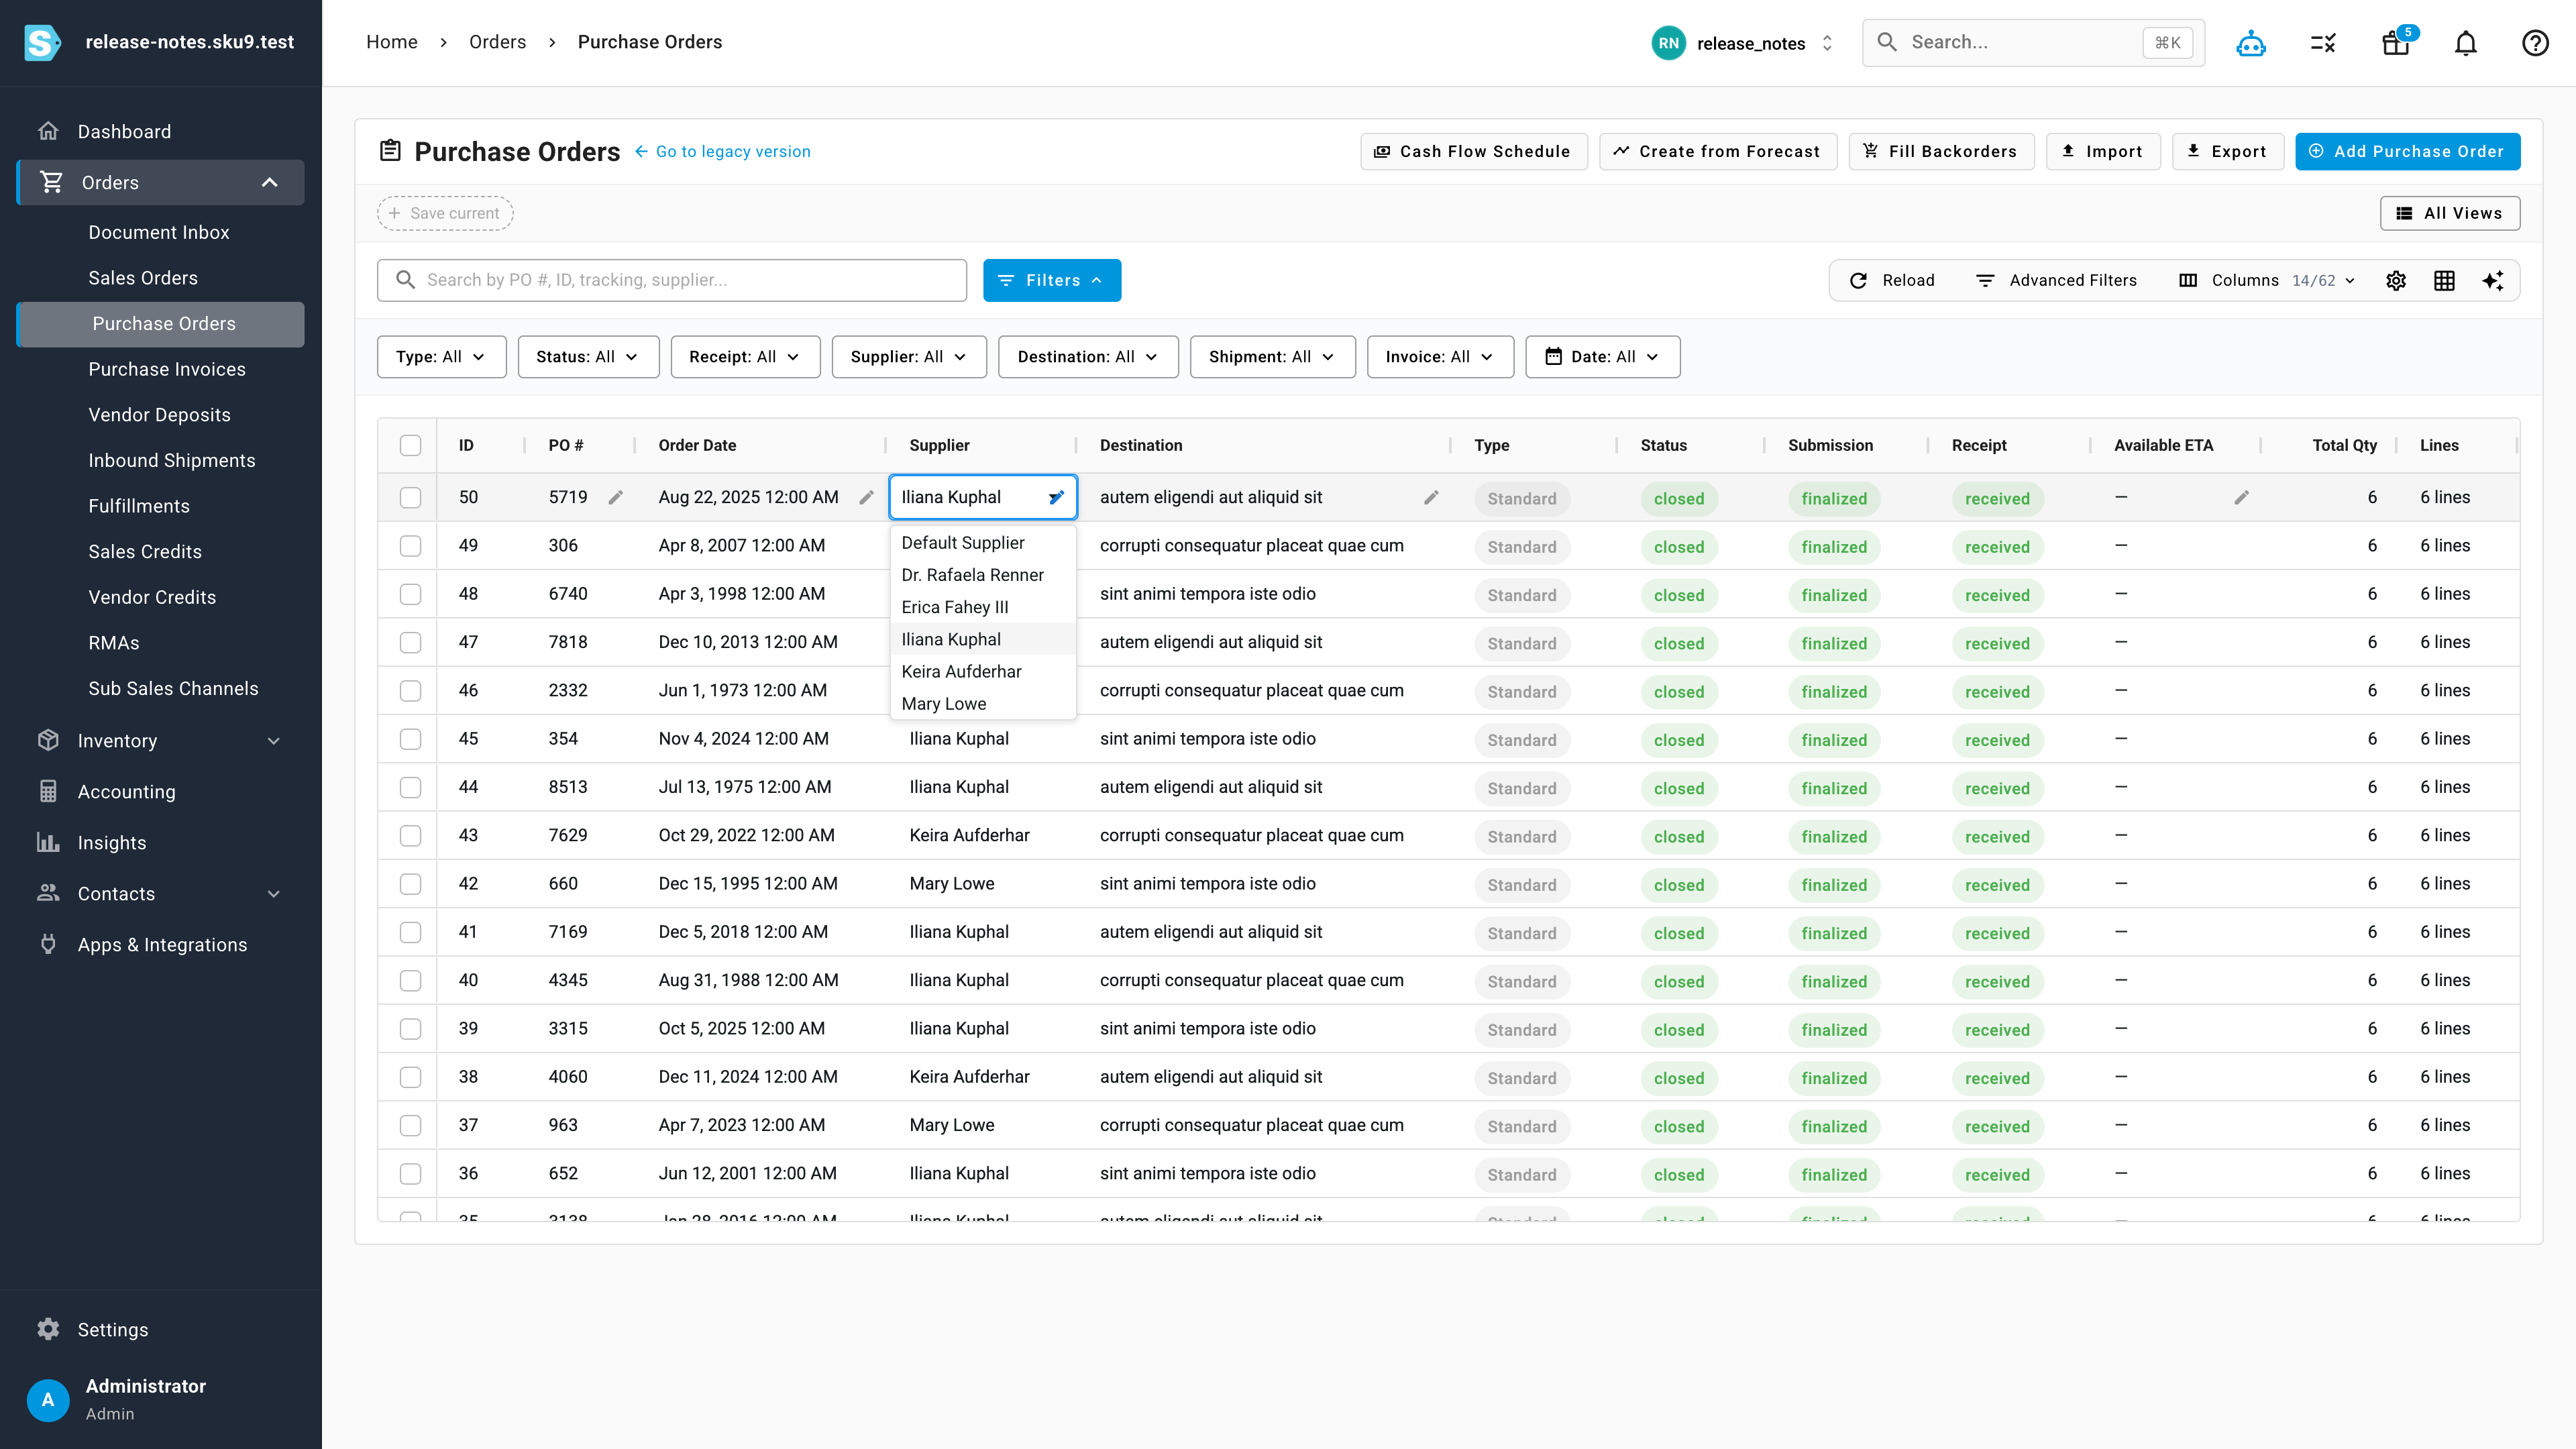Open the Shipment: All filter dropdown
The height and width of the screenshot is (1449, 2576).
[1272, 357]
